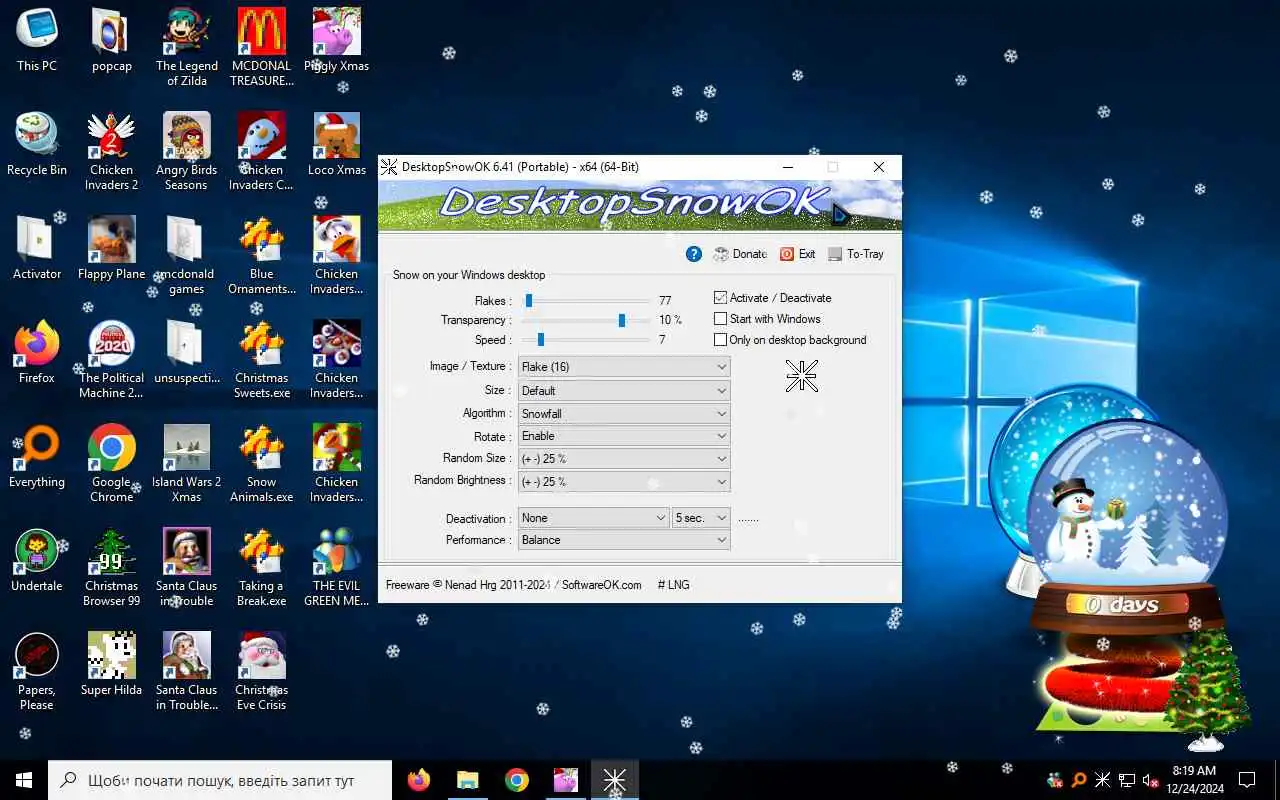Select the Blue Ornaments icon
Viewport: 1280px width, 800px height.
262,255
